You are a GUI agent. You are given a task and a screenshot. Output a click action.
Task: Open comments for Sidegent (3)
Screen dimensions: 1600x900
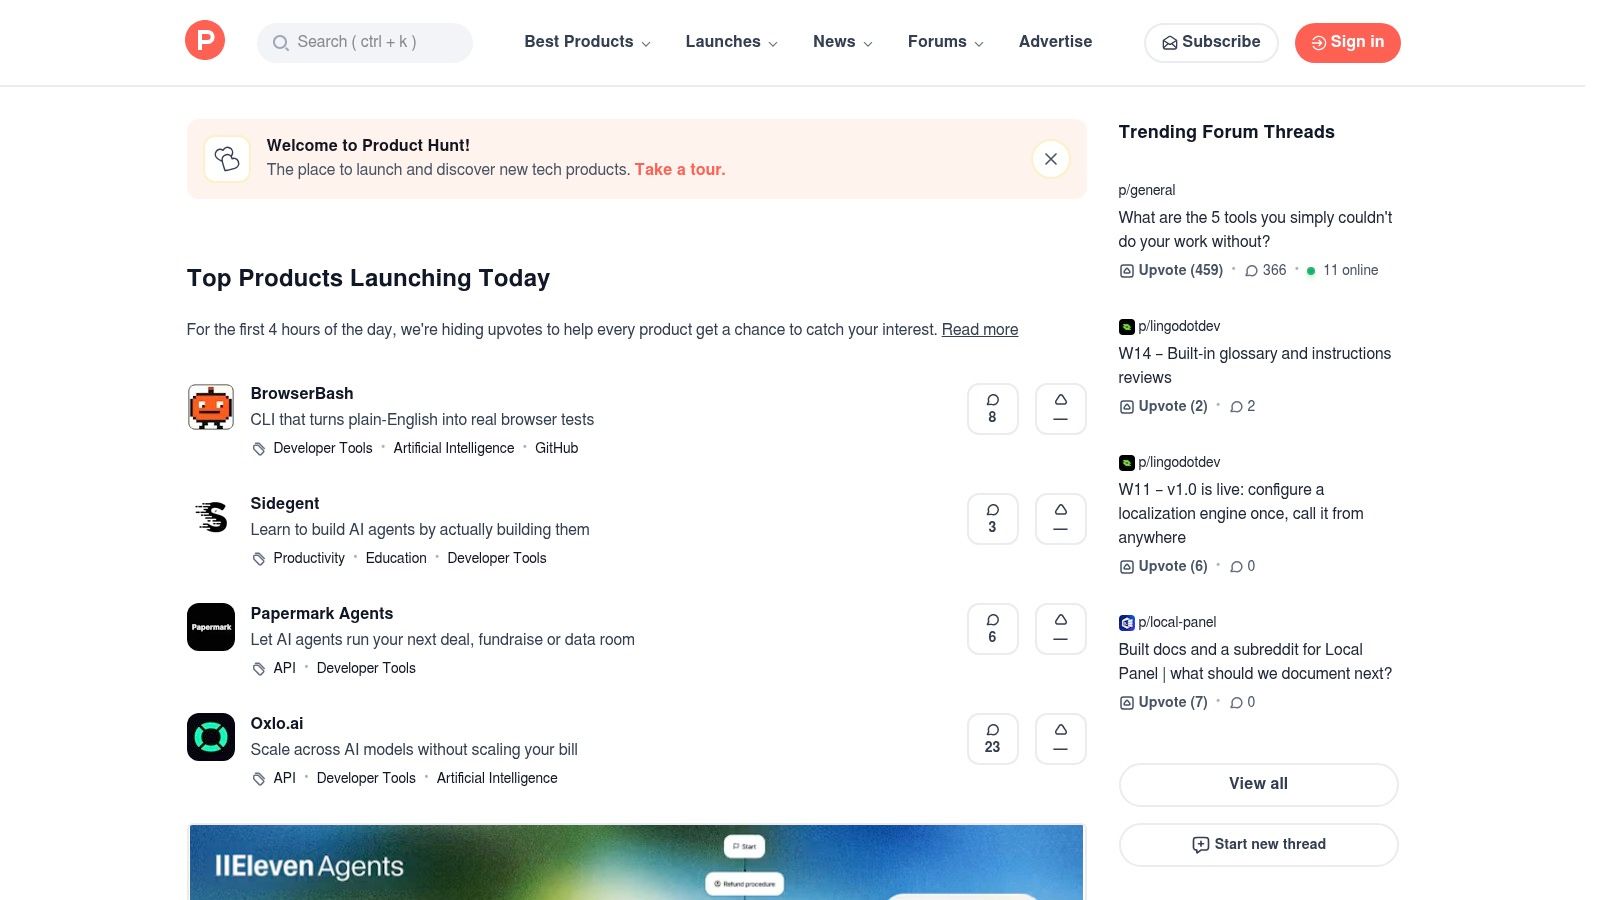(x=992, y=519)
